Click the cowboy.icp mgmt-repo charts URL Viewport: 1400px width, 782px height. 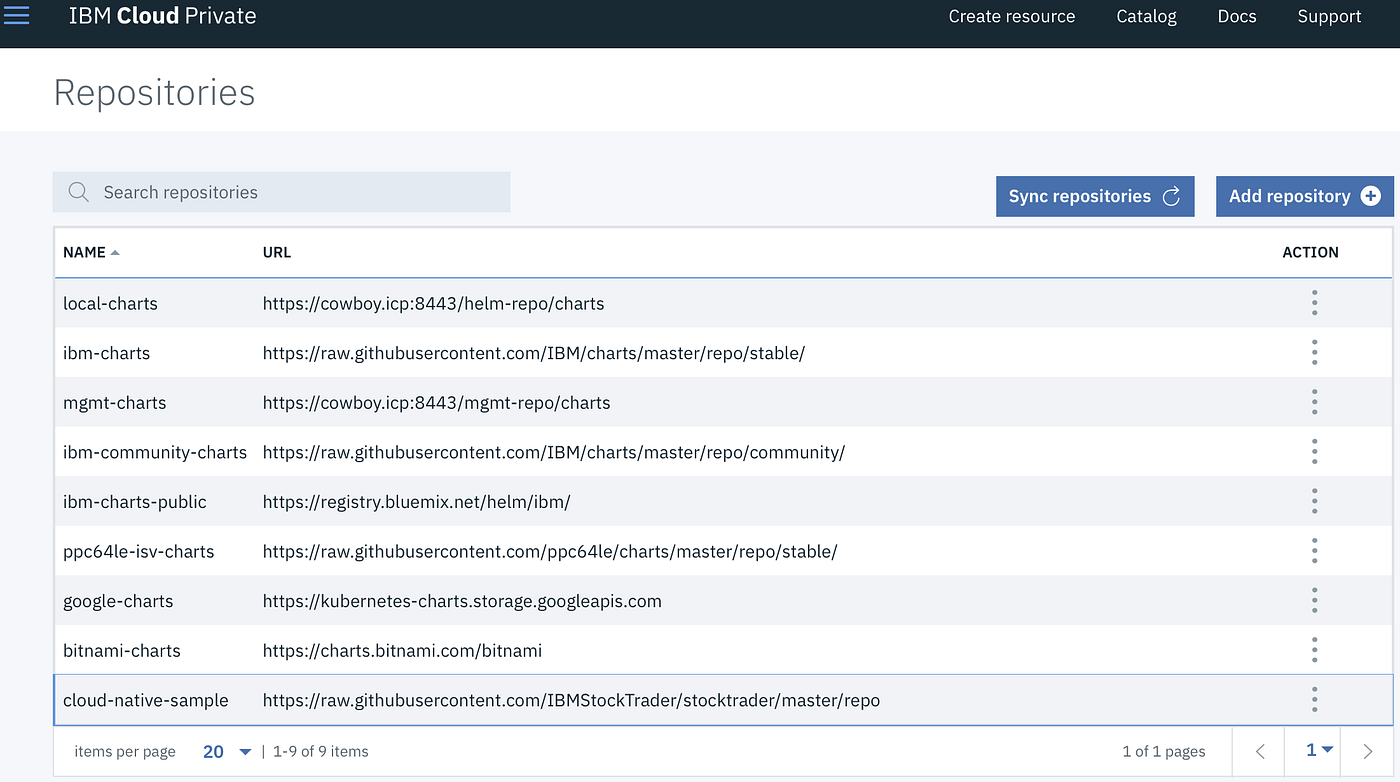[437, 403]
